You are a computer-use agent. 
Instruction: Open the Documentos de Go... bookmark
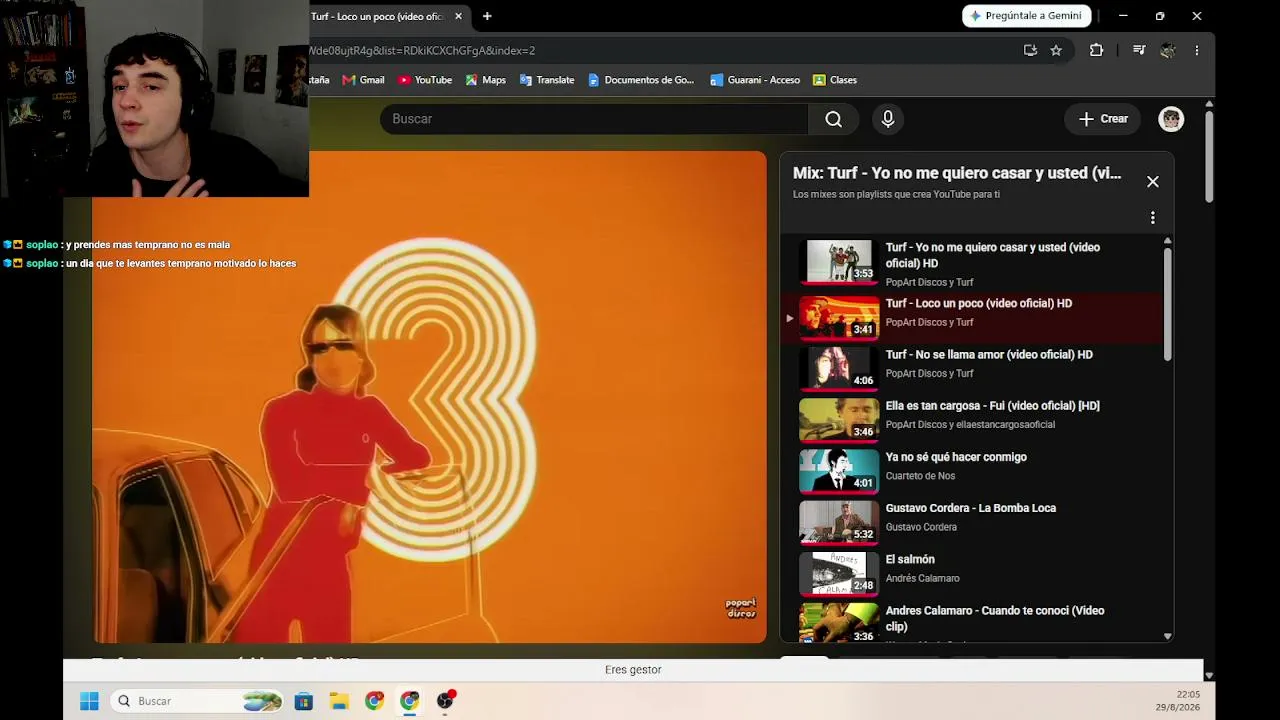pos(641,80)
